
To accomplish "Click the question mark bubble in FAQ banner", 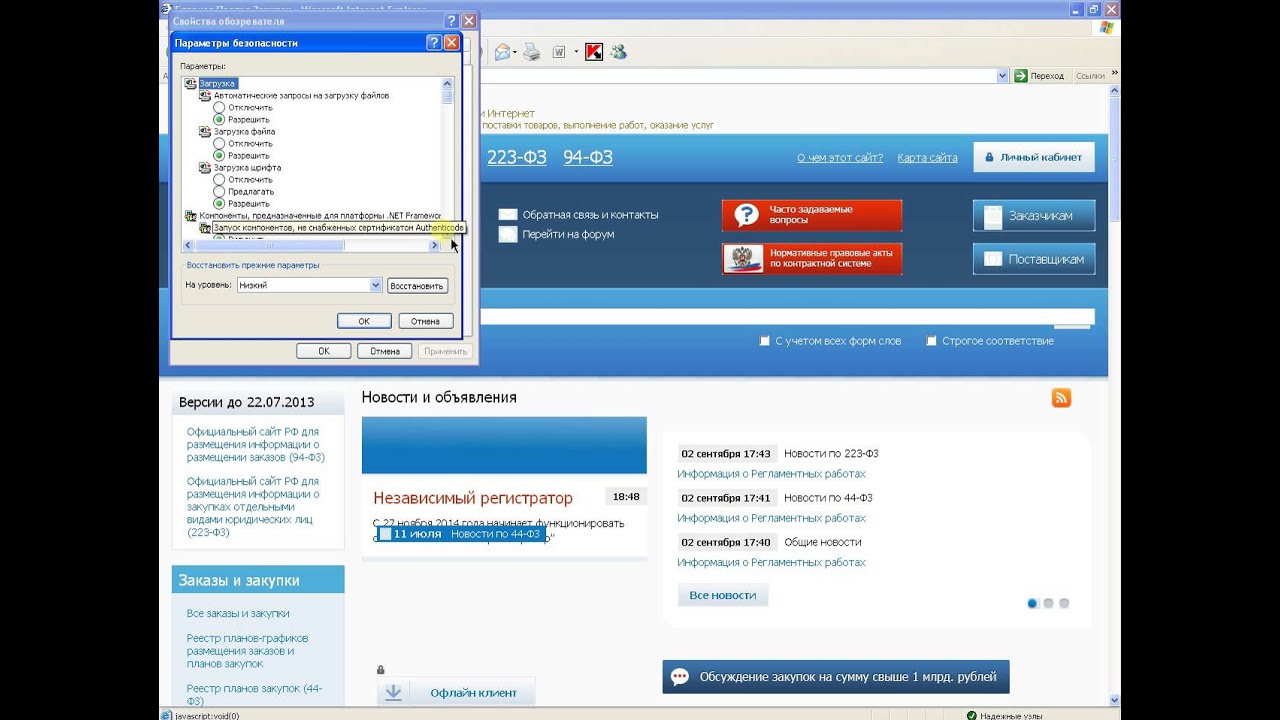I will point(746,215).
